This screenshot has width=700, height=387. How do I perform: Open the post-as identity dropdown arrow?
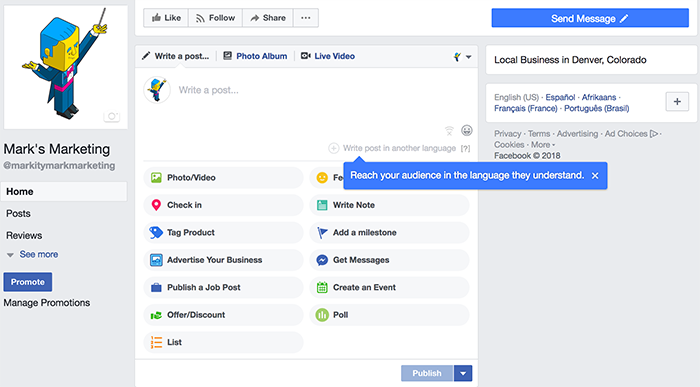click(x=468, y=57)
